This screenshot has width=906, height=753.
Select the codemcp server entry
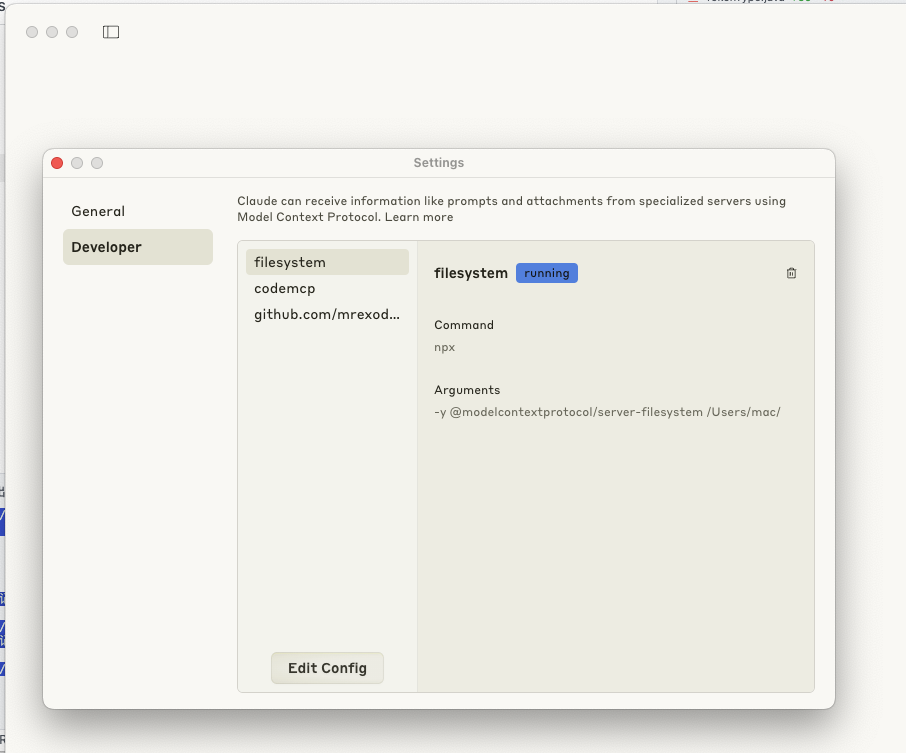[x=285, y=288]
